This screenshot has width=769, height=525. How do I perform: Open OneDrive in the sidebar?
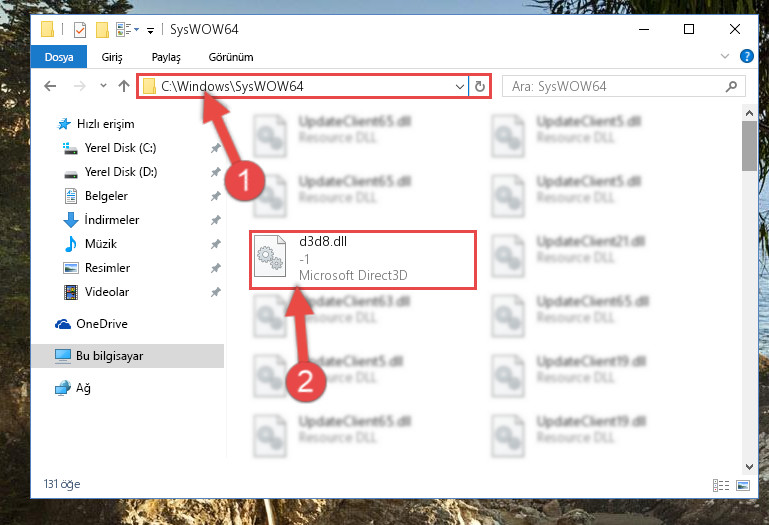102,324
